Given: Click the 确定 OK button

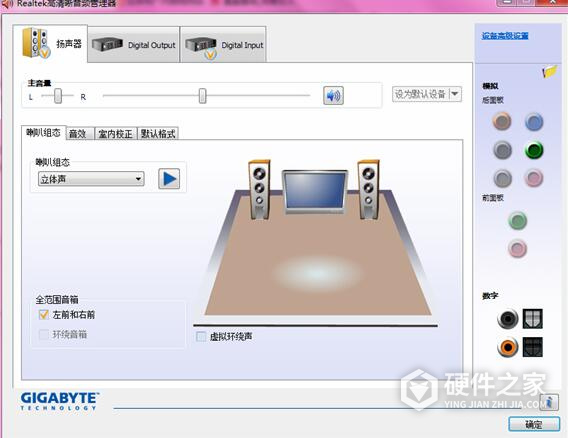Looking at the screenshot, I should [534, 424].
